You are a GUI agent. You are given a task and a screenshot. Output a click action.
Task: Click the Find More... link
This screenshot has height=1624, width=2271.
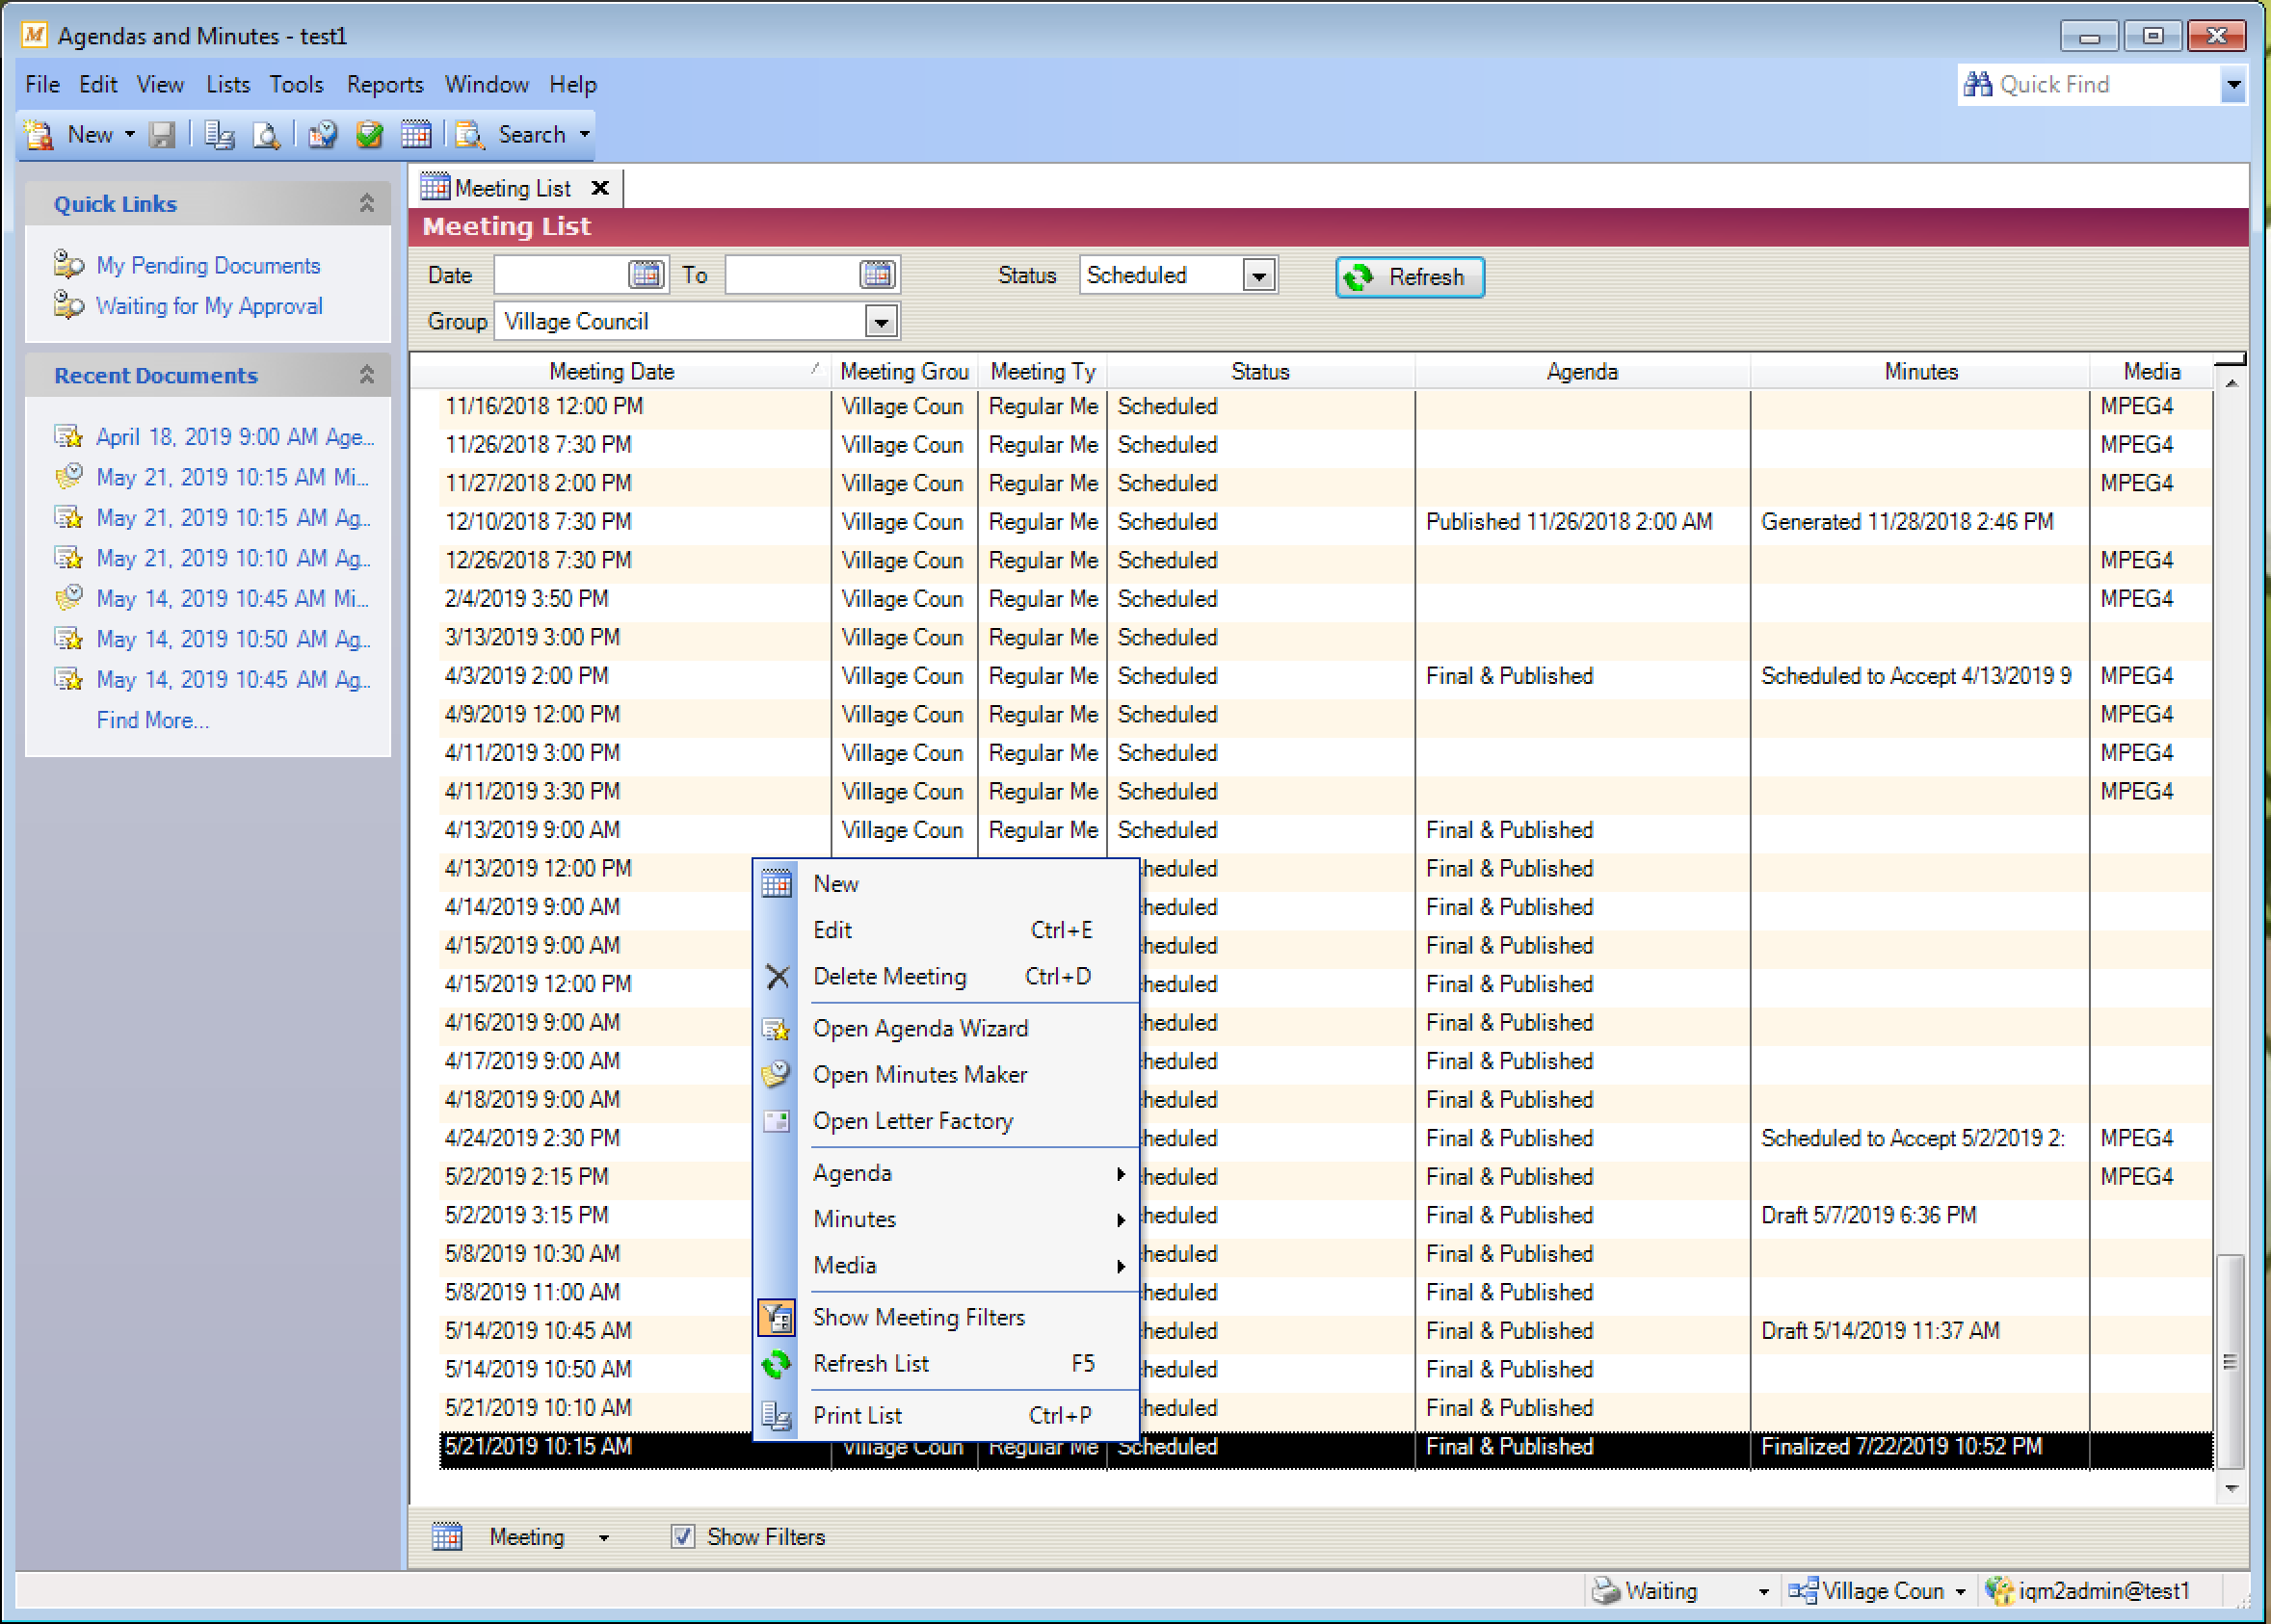152,720
